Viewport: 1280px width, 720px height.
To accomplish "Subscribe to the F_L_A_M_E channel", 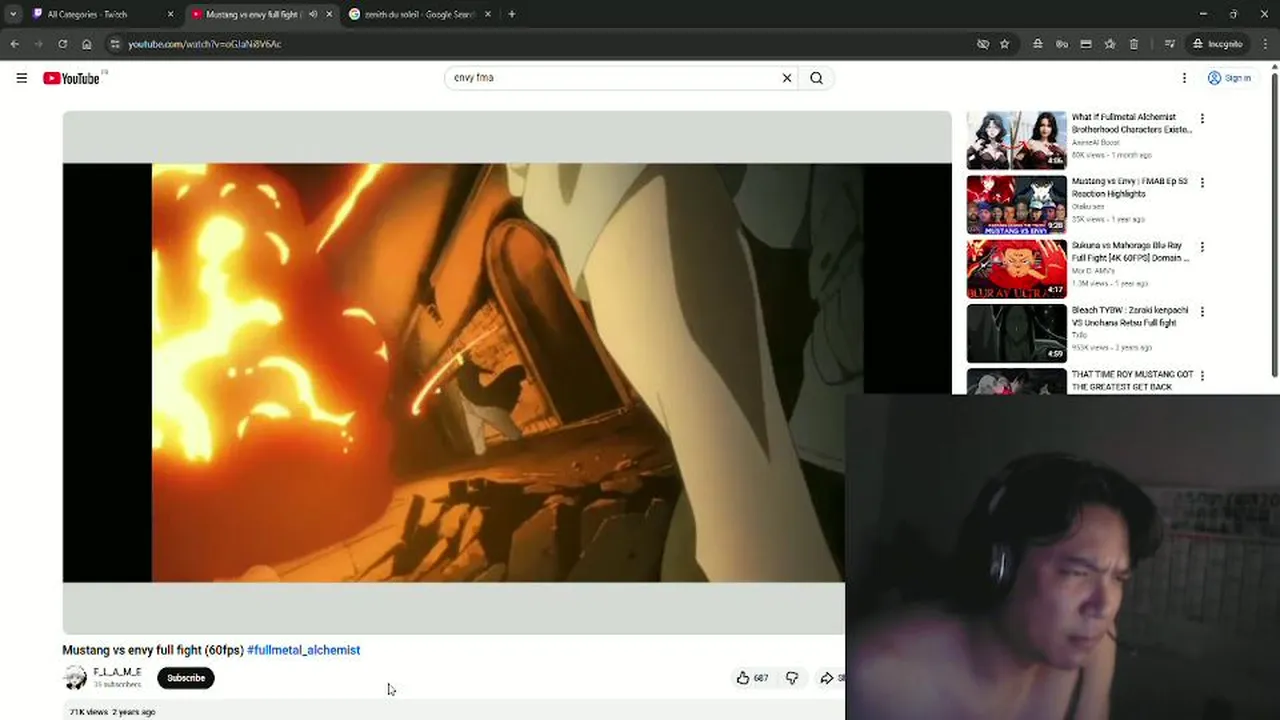I will 186,678.
